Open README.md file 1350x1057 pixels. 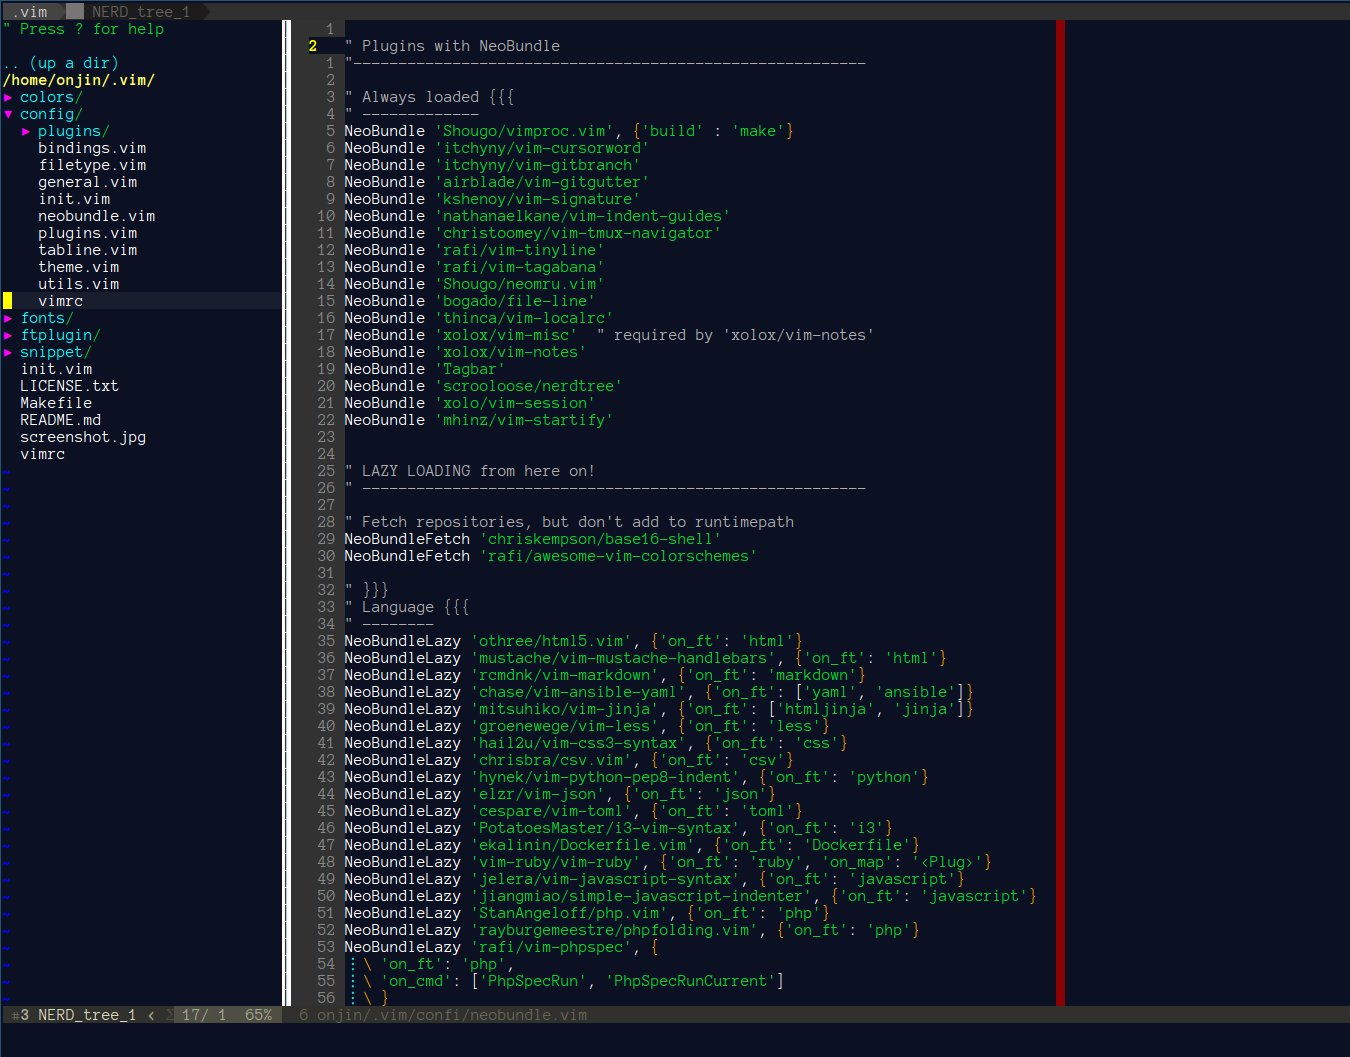(61, 420)
